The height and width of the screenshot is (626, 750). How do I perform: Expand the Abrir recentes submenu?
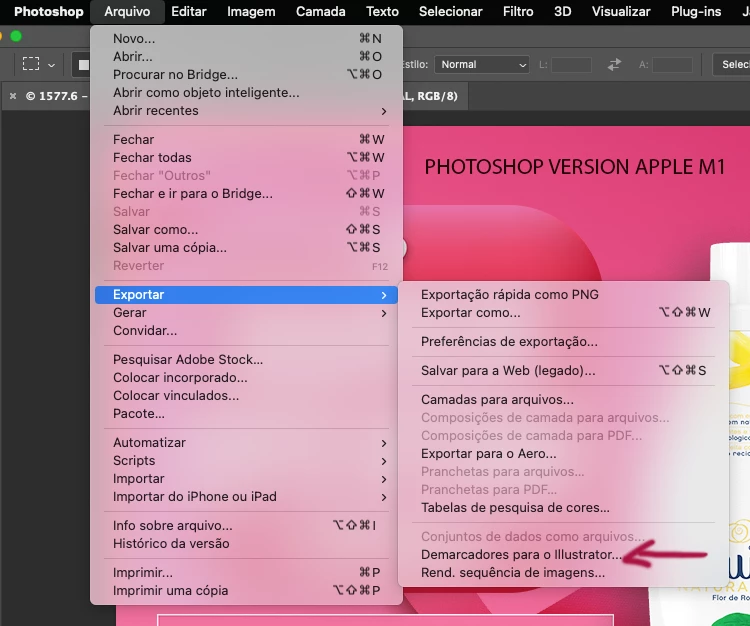point(246,110)
